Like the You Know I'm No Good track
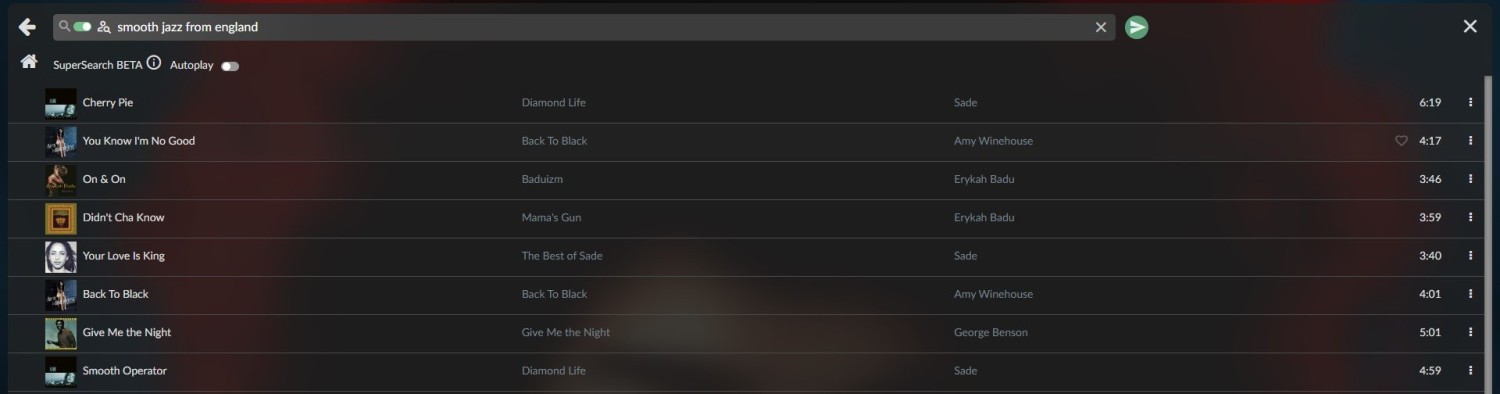Screen dimensions: 1500x394 pyautogui.click(x=1401, y=141)
